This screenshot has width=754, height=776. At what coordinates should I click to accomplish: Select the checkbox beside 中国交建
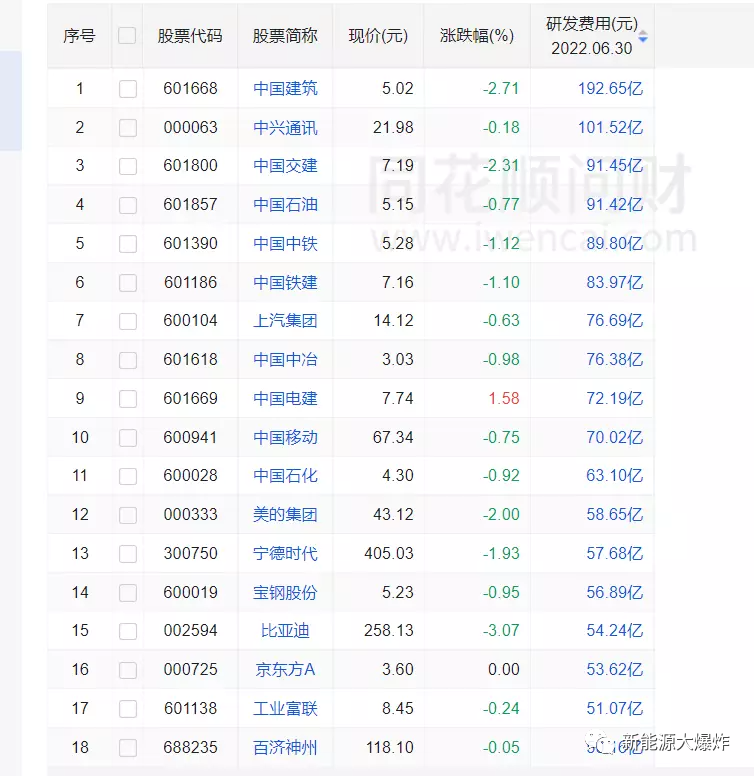pos(128,166)
